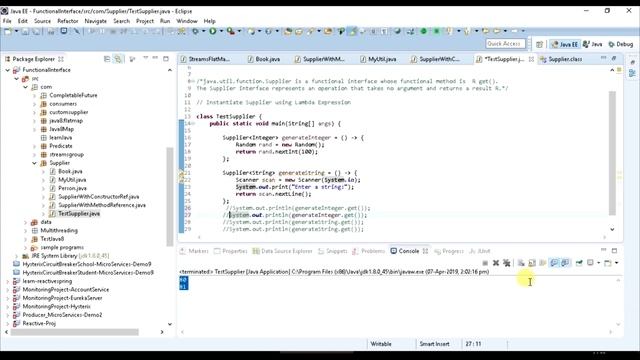Open the Refactor menu
The height and width of the screenshot is (360, 640).
pos(68,21)
